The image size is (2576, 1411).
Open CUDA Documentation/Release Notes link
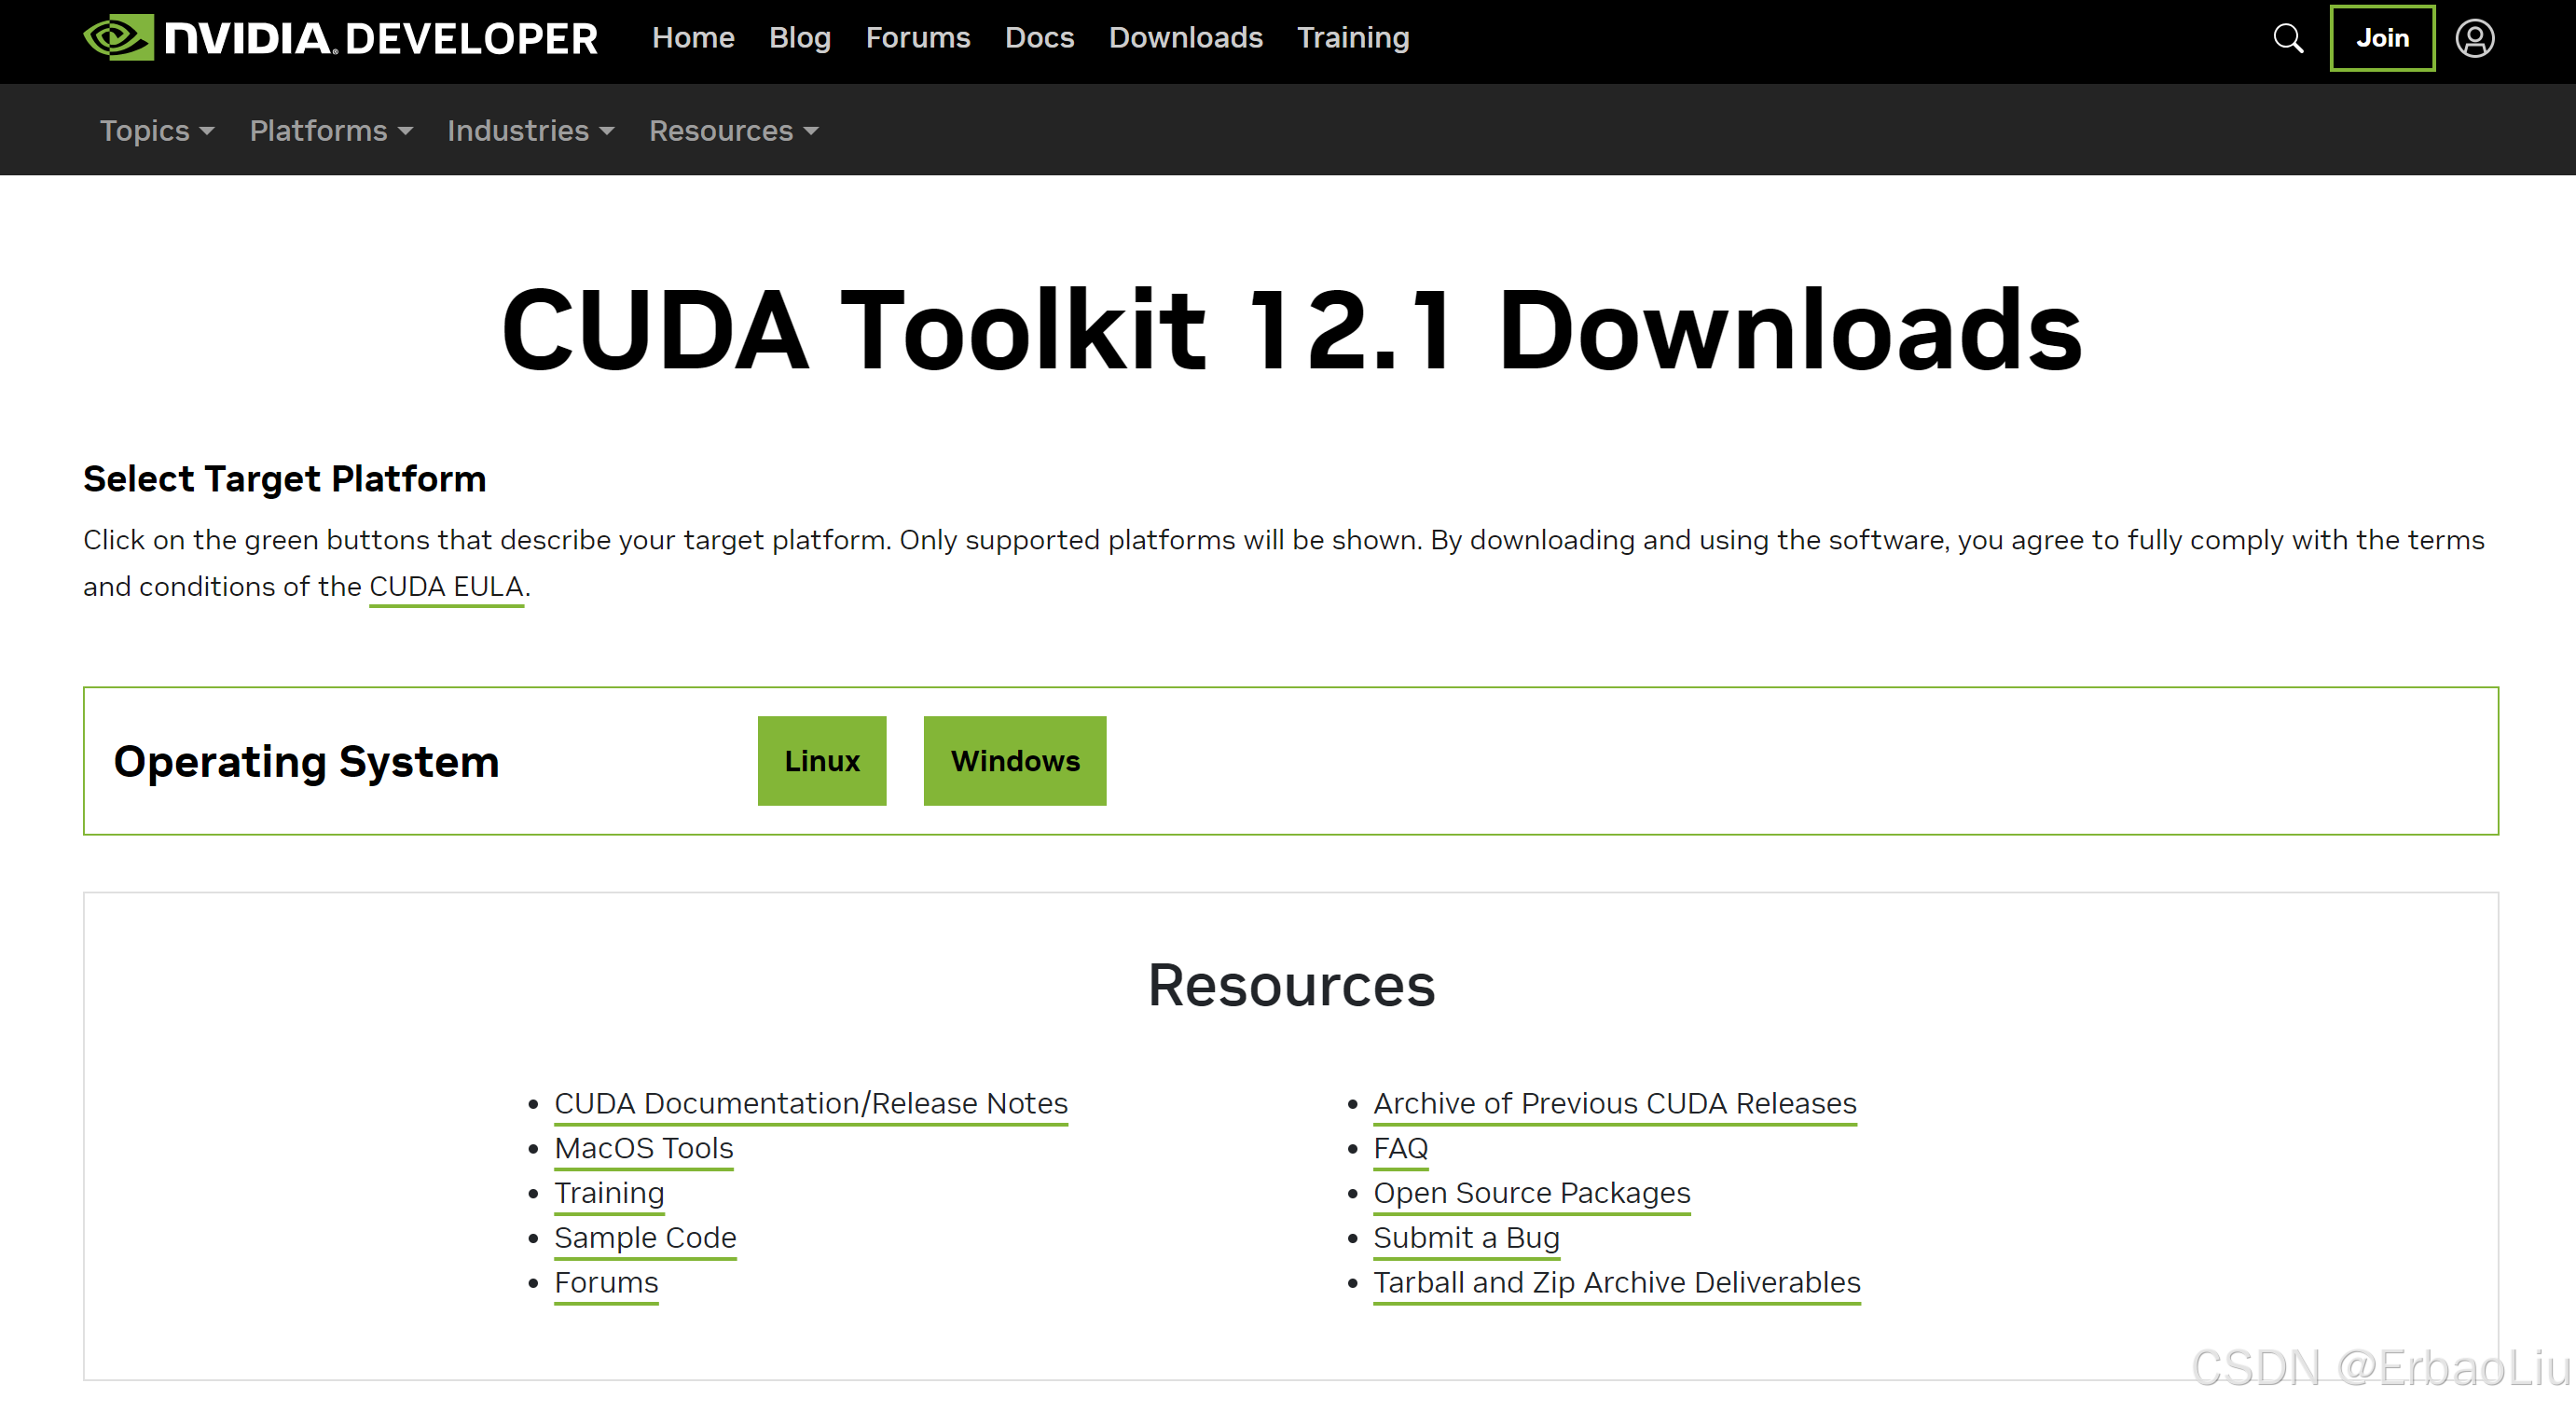pyautogui.click(x=810, y=1103)
